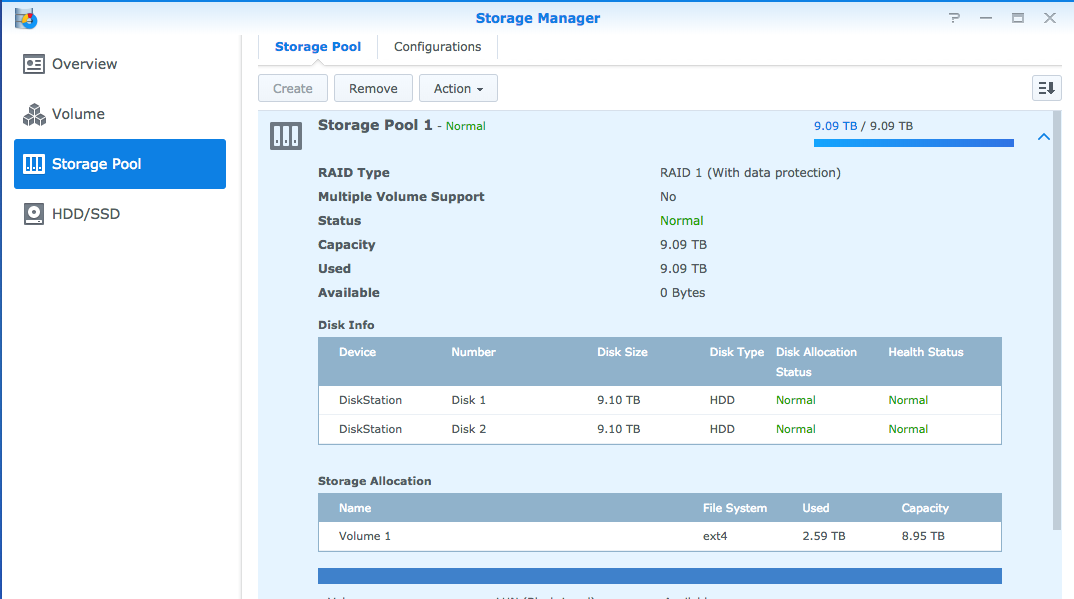The width and height of the screenshot is (1074, 599).
Task: Select the Volume sidebar icon
Action: pos(36,114)
